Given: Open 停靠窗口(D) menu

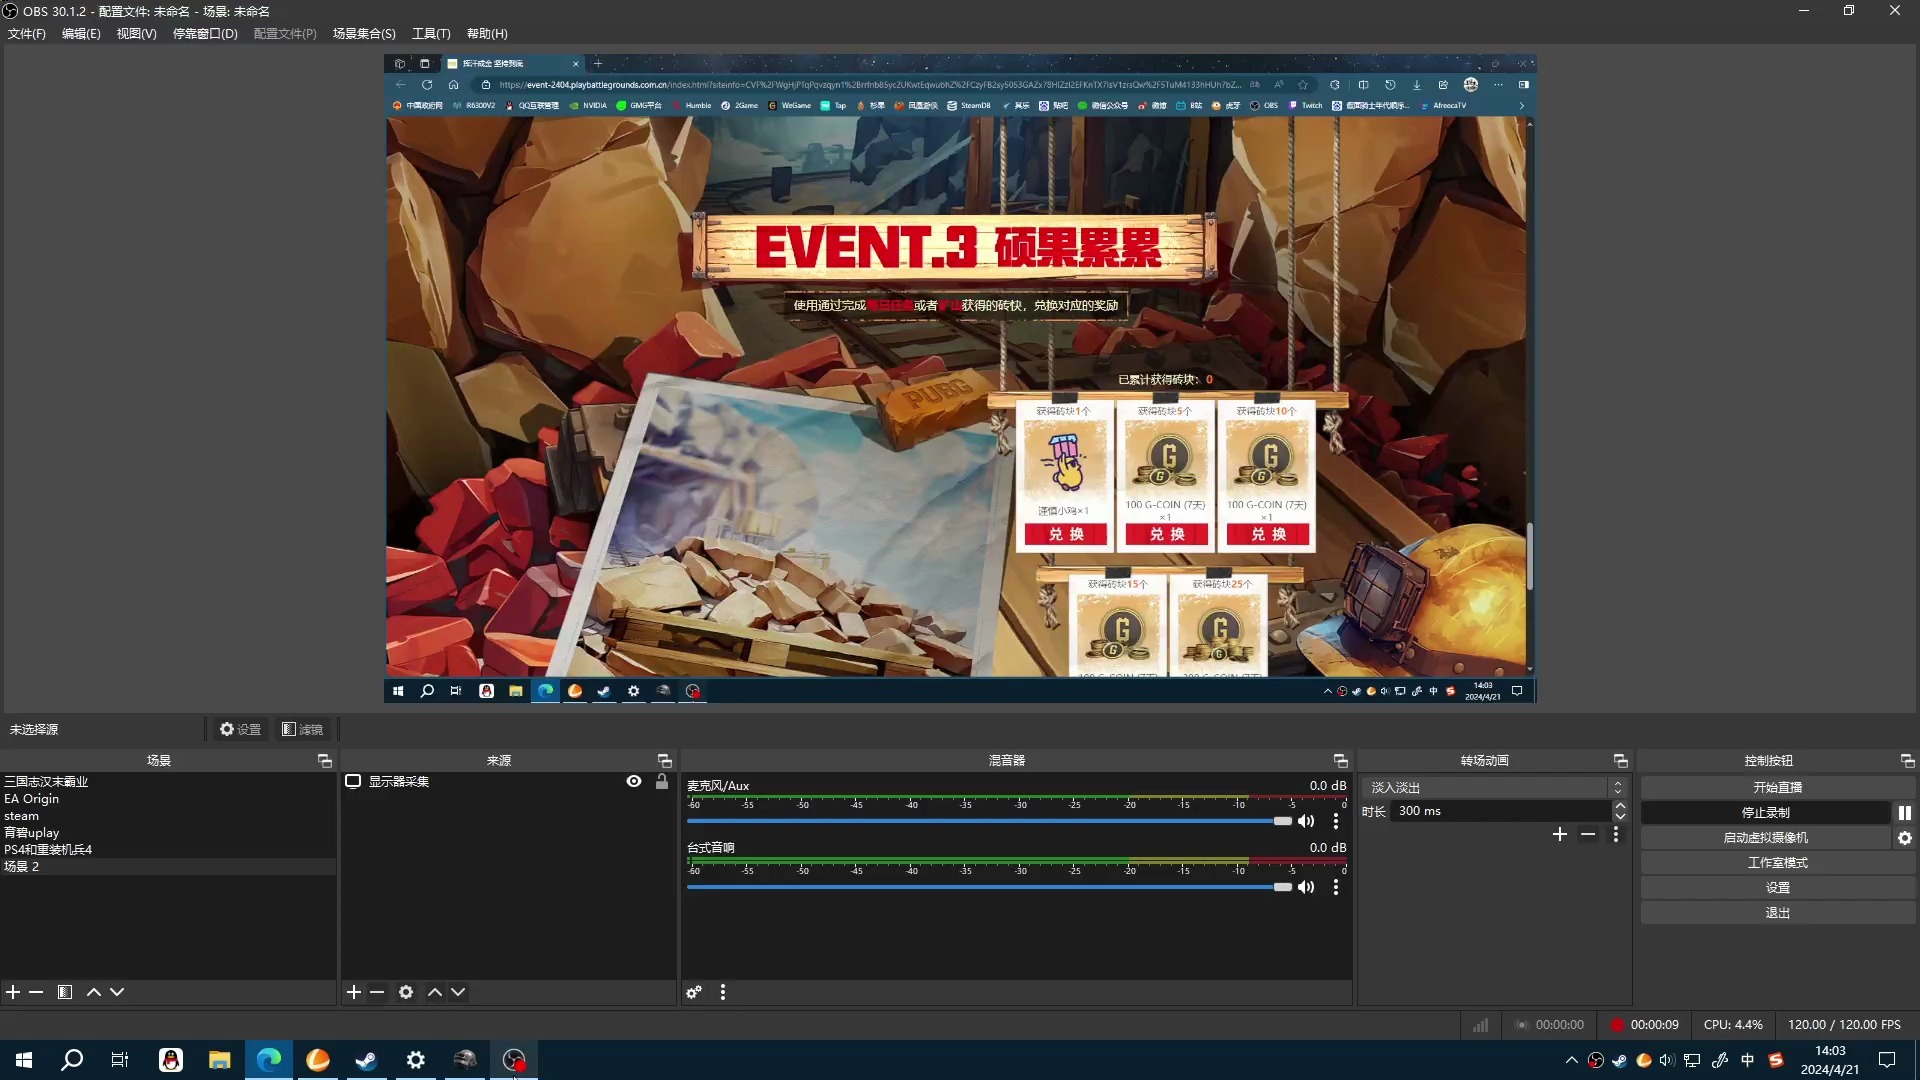Looking at the screenshot, I should pos(205,33).
